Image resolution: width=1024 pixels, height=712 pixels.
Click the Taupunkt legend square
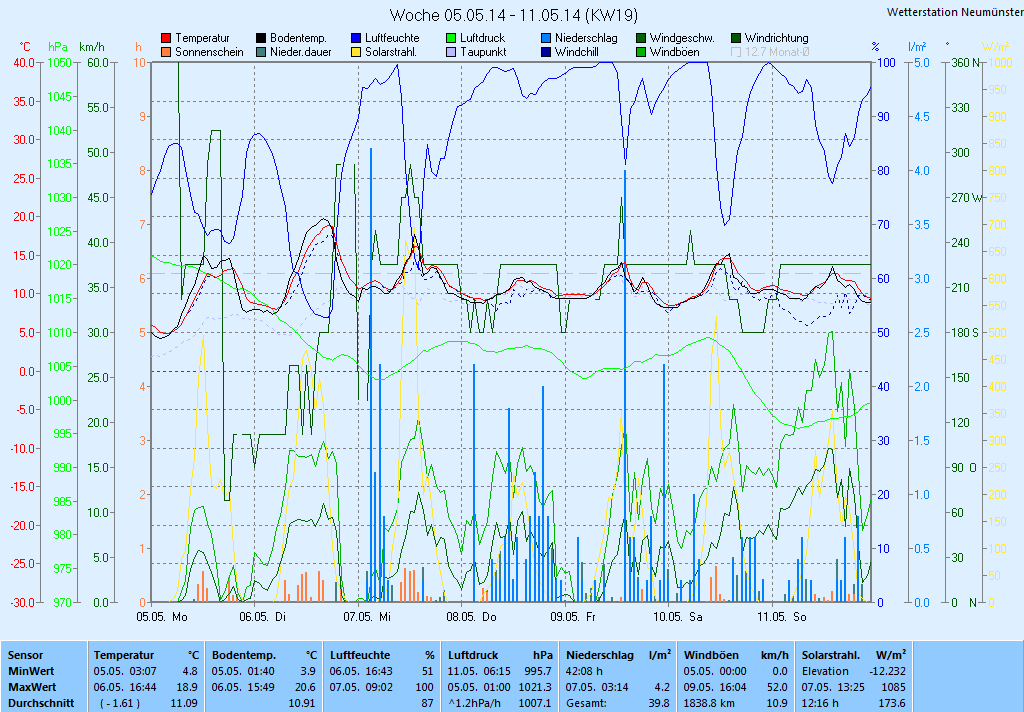pos(452,52)
